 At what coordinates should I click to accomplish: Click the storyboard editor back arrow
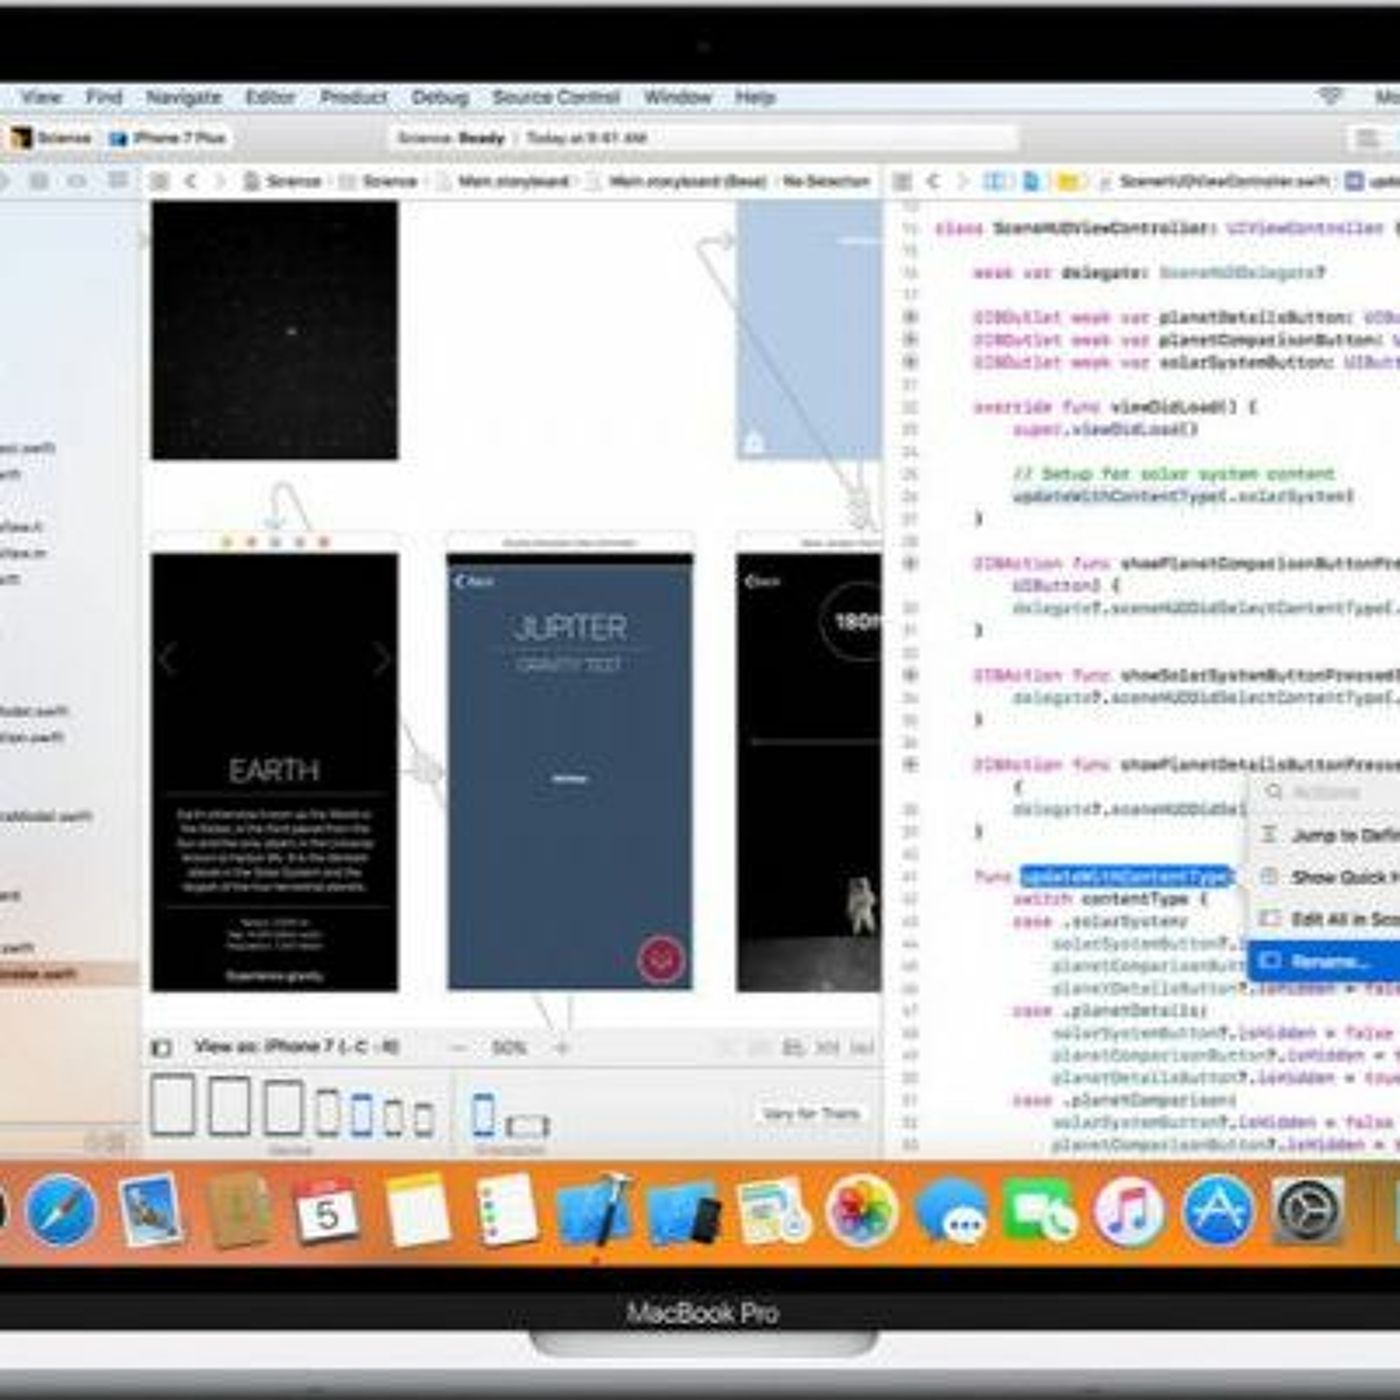pos(191,181)
